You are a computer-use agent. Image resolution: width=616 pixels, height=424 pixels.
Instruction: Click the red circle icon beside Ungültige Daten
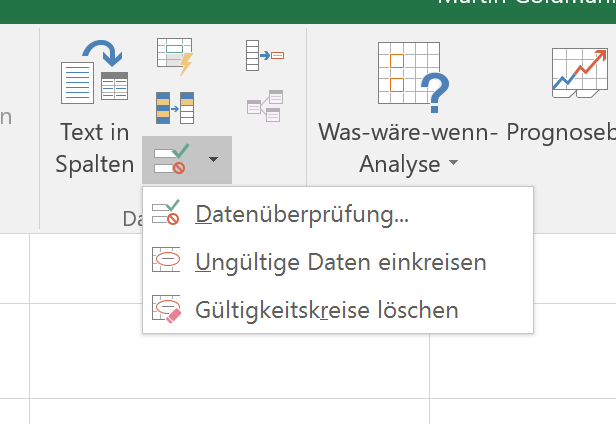[166, 262]
